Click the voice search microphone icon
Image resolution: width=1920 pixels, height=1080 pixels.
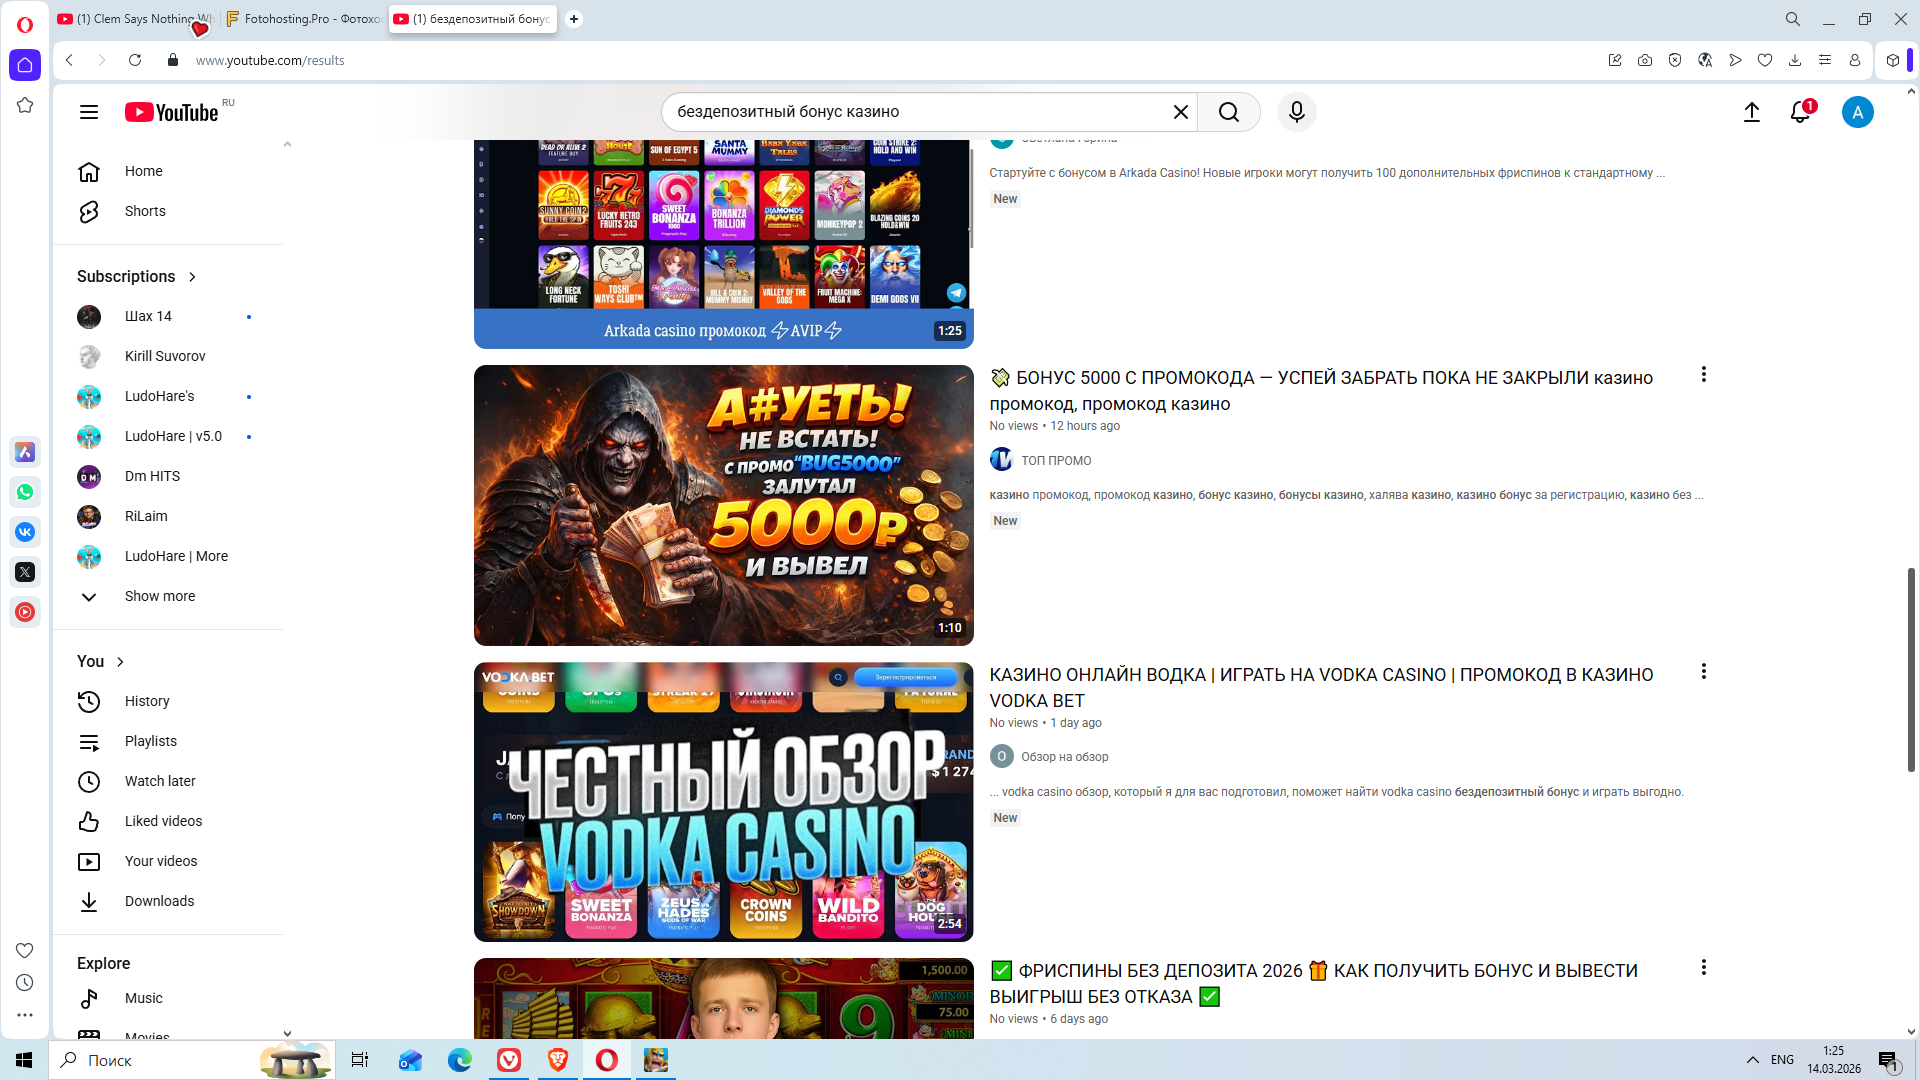(x=1296, y=112)
